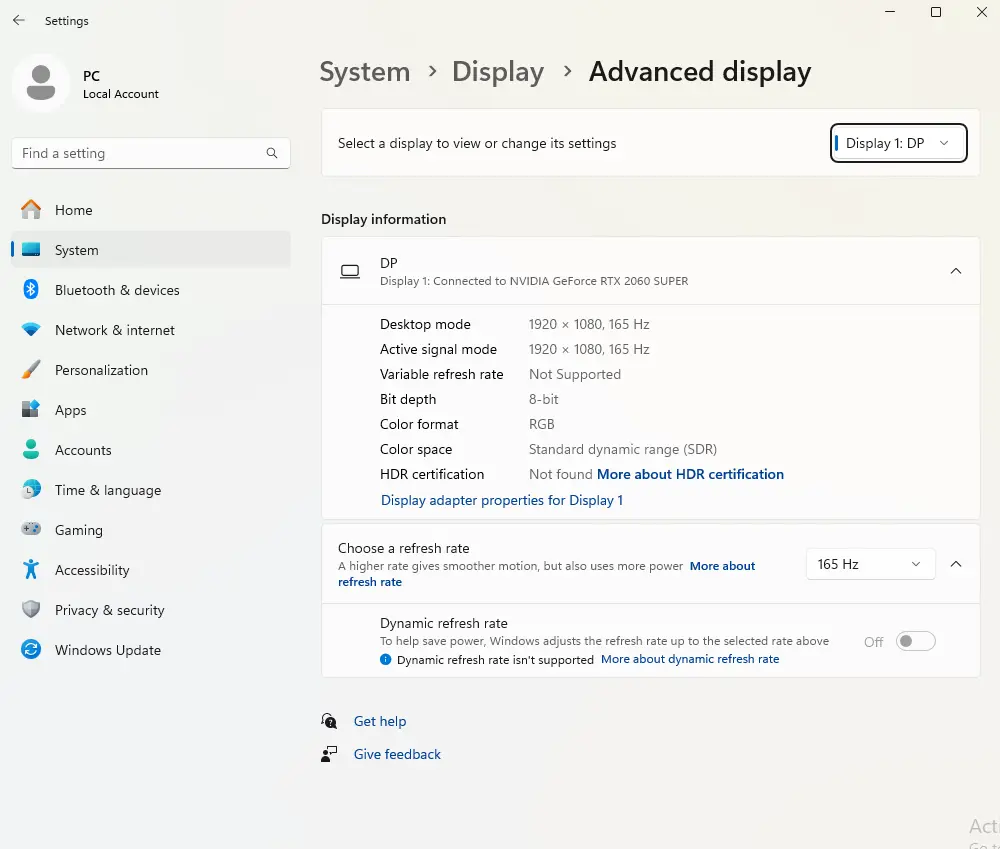This screenshot has height=849, width=1000.
Task: Open Display adapter properties for Display 1
Action: [x=501, y=500]
